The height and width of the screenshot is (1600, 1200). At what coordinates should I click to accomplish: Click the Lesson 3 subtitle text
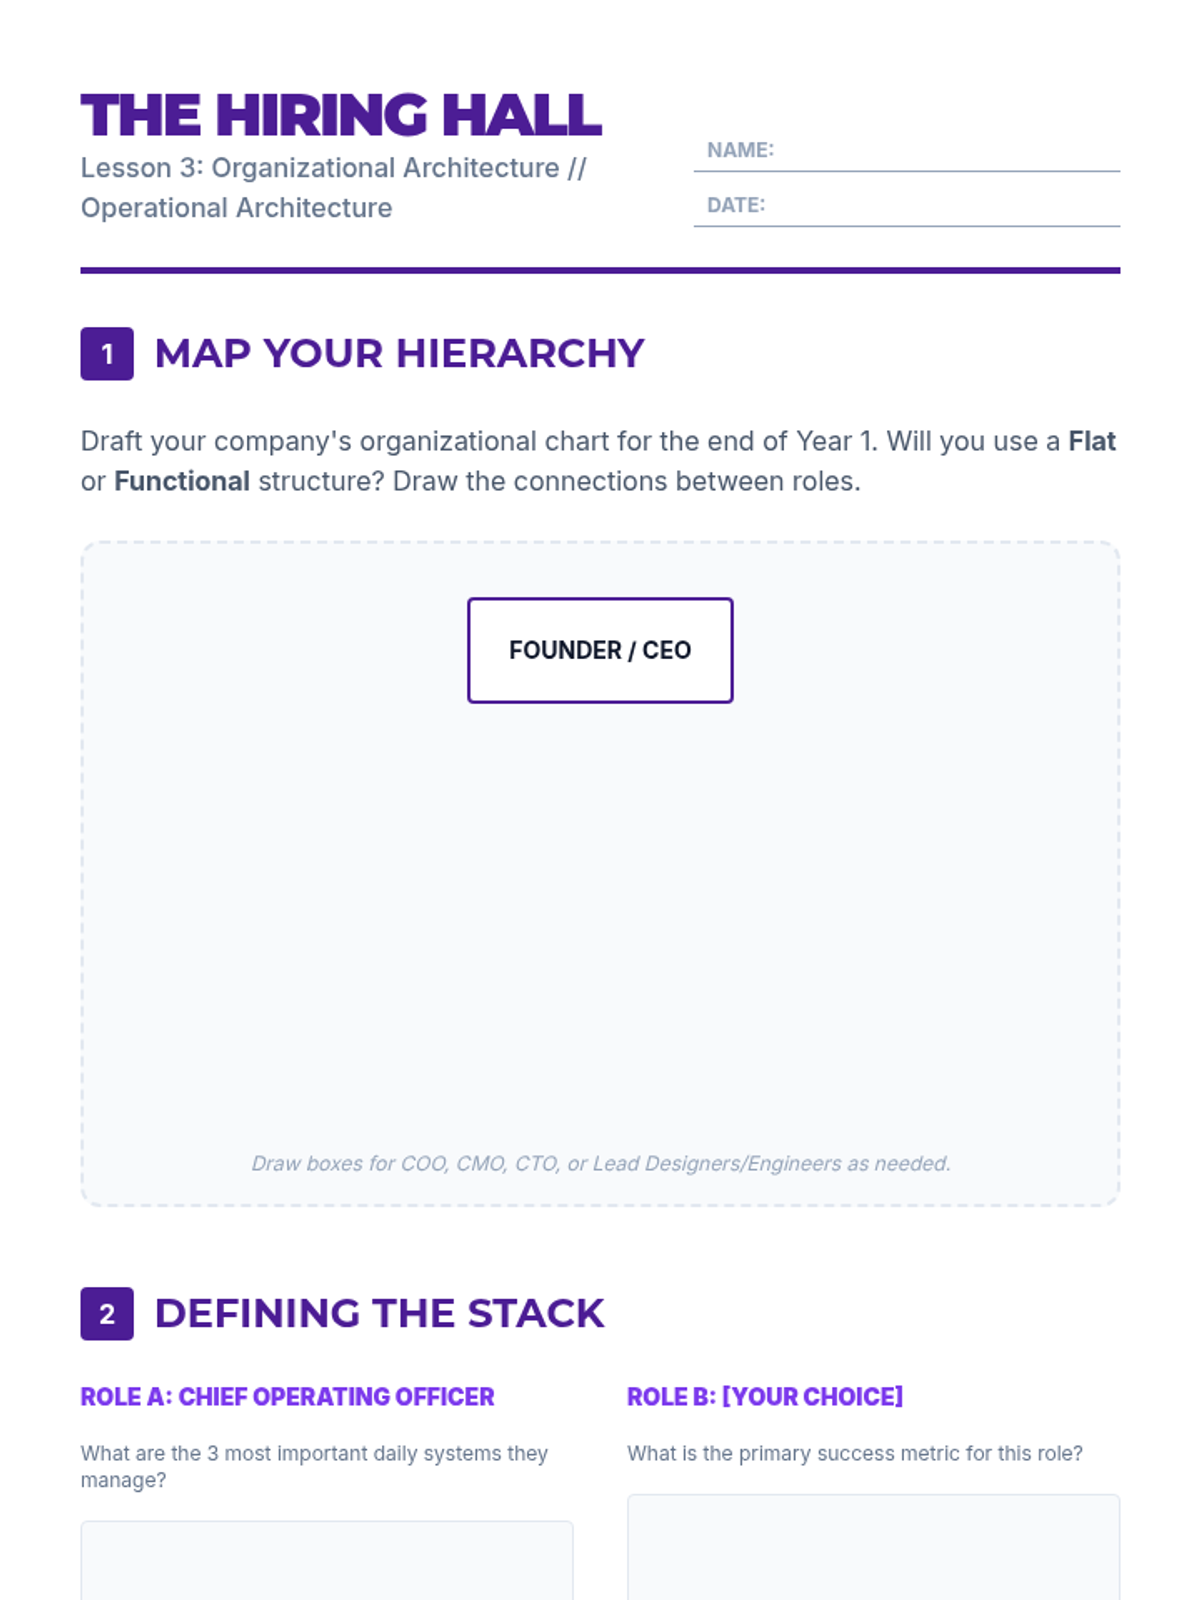click(334, 188)
